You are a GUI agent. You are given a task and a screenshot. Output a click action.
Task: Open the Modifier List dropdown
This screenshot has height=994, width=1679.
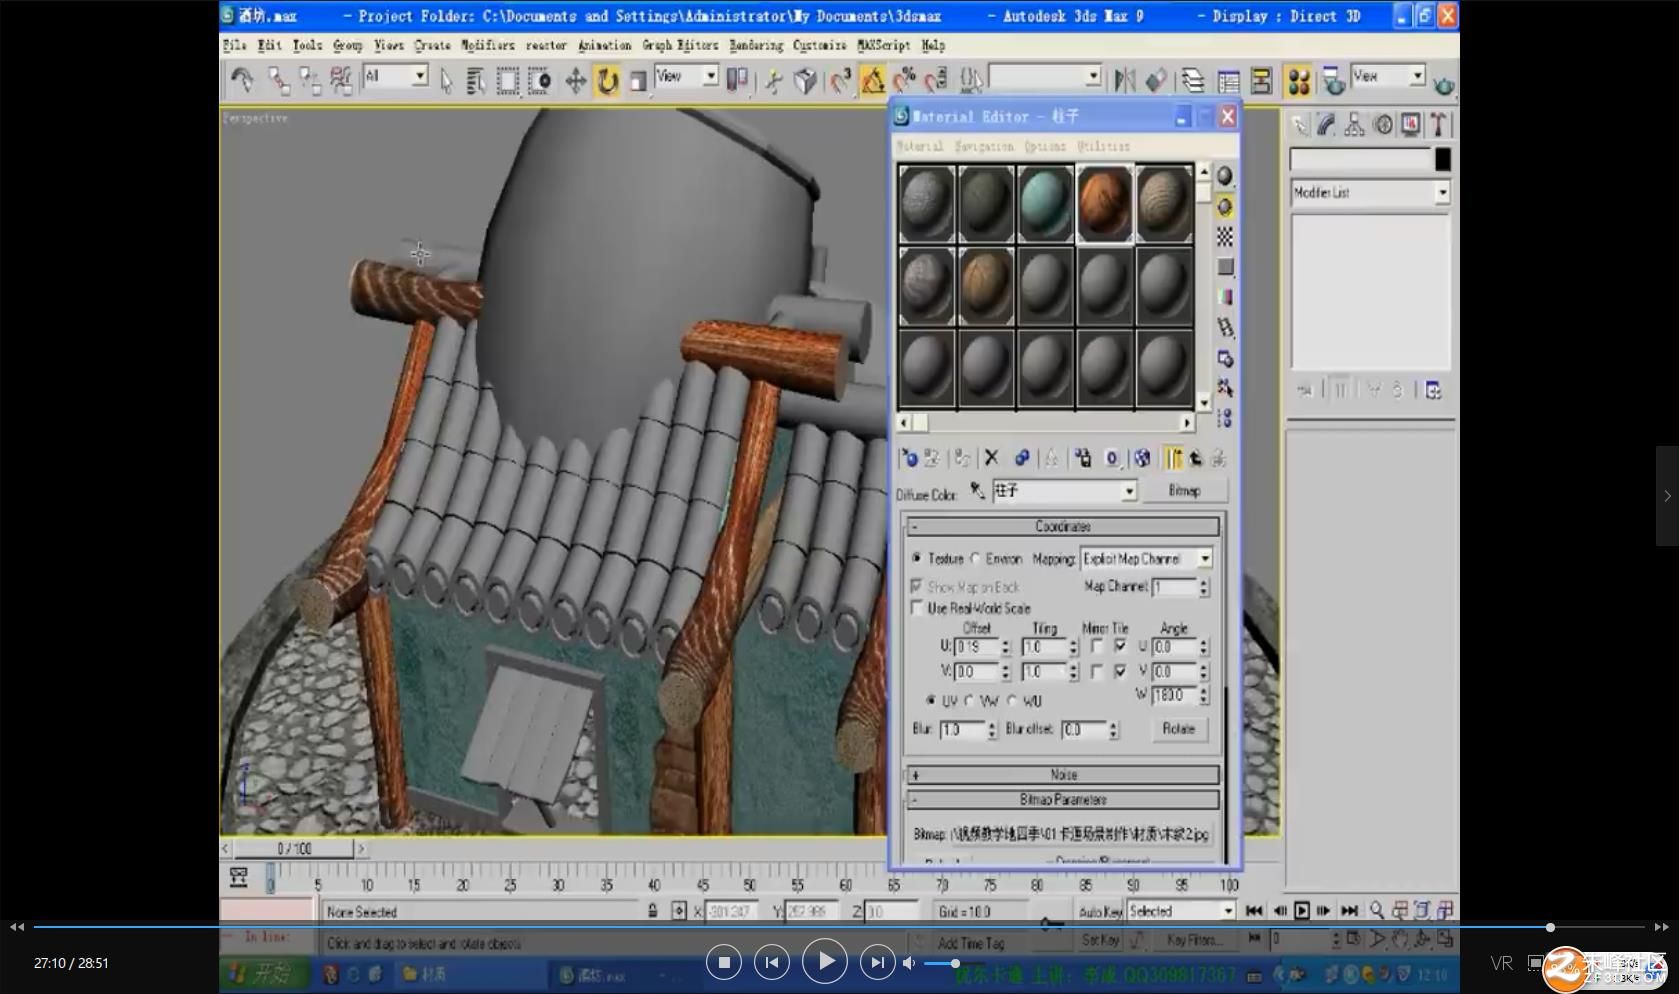coord(1370,193)
